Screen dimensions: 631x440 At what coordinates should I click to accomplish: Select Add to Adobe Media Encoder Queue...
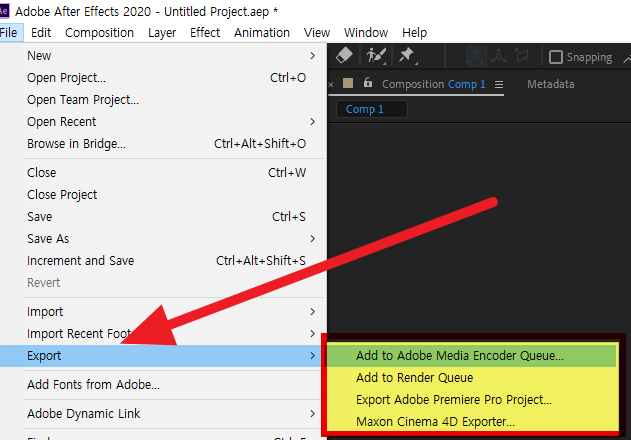click(472, 356)
